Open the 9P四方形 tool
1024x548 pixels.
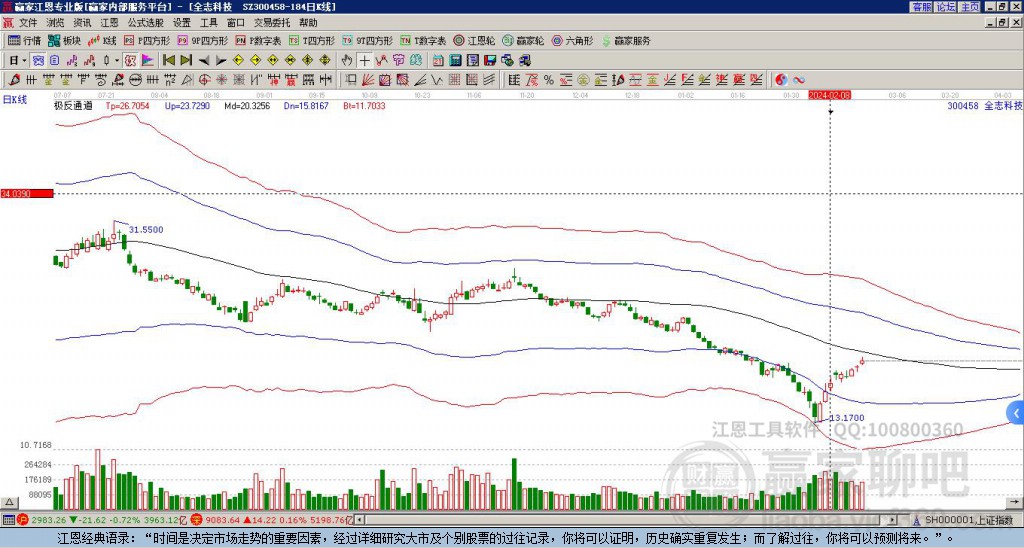coord(202,40)
